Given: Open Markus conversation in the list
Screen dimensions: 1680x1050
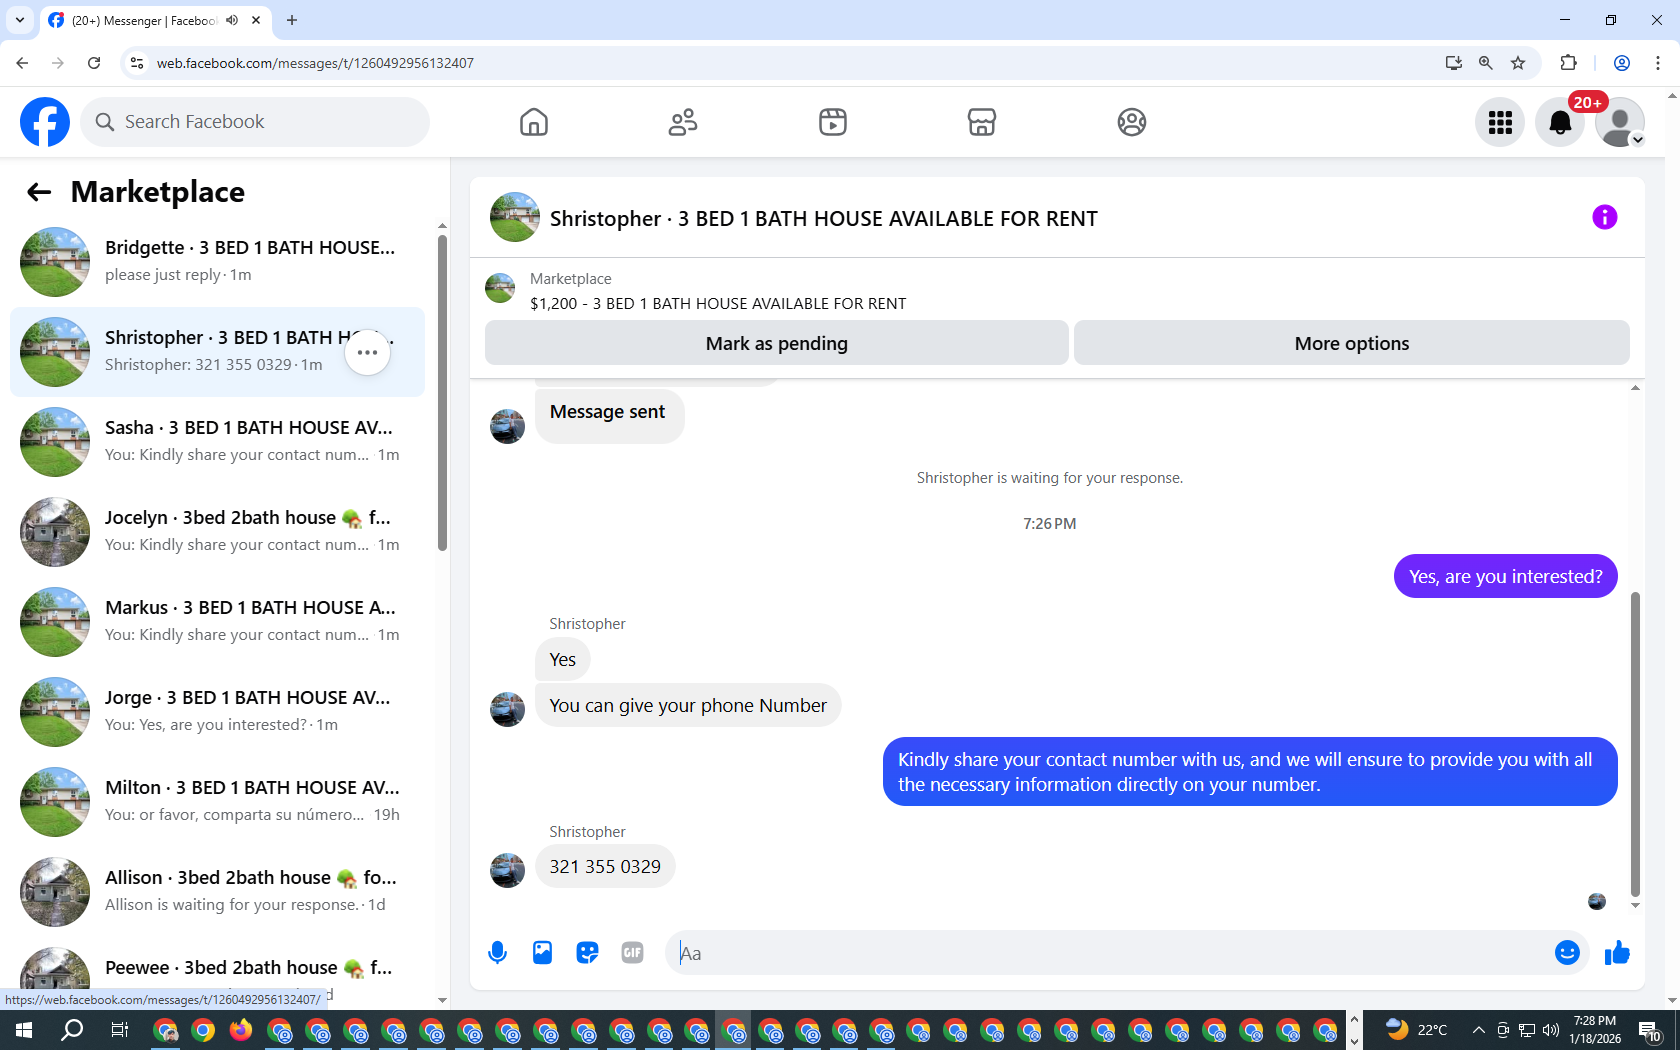Looking at the screenshot, I should coord(218,622).
